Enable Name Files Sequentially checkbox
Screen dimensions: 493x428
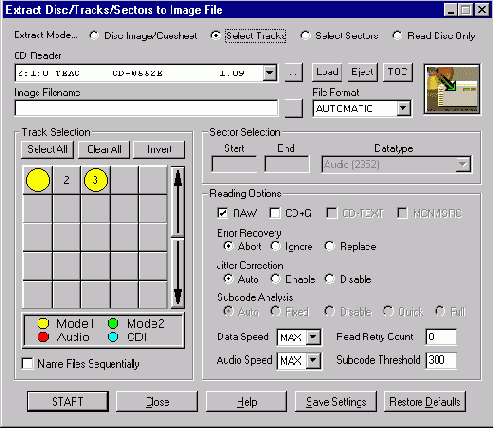(x=27, y=363)
